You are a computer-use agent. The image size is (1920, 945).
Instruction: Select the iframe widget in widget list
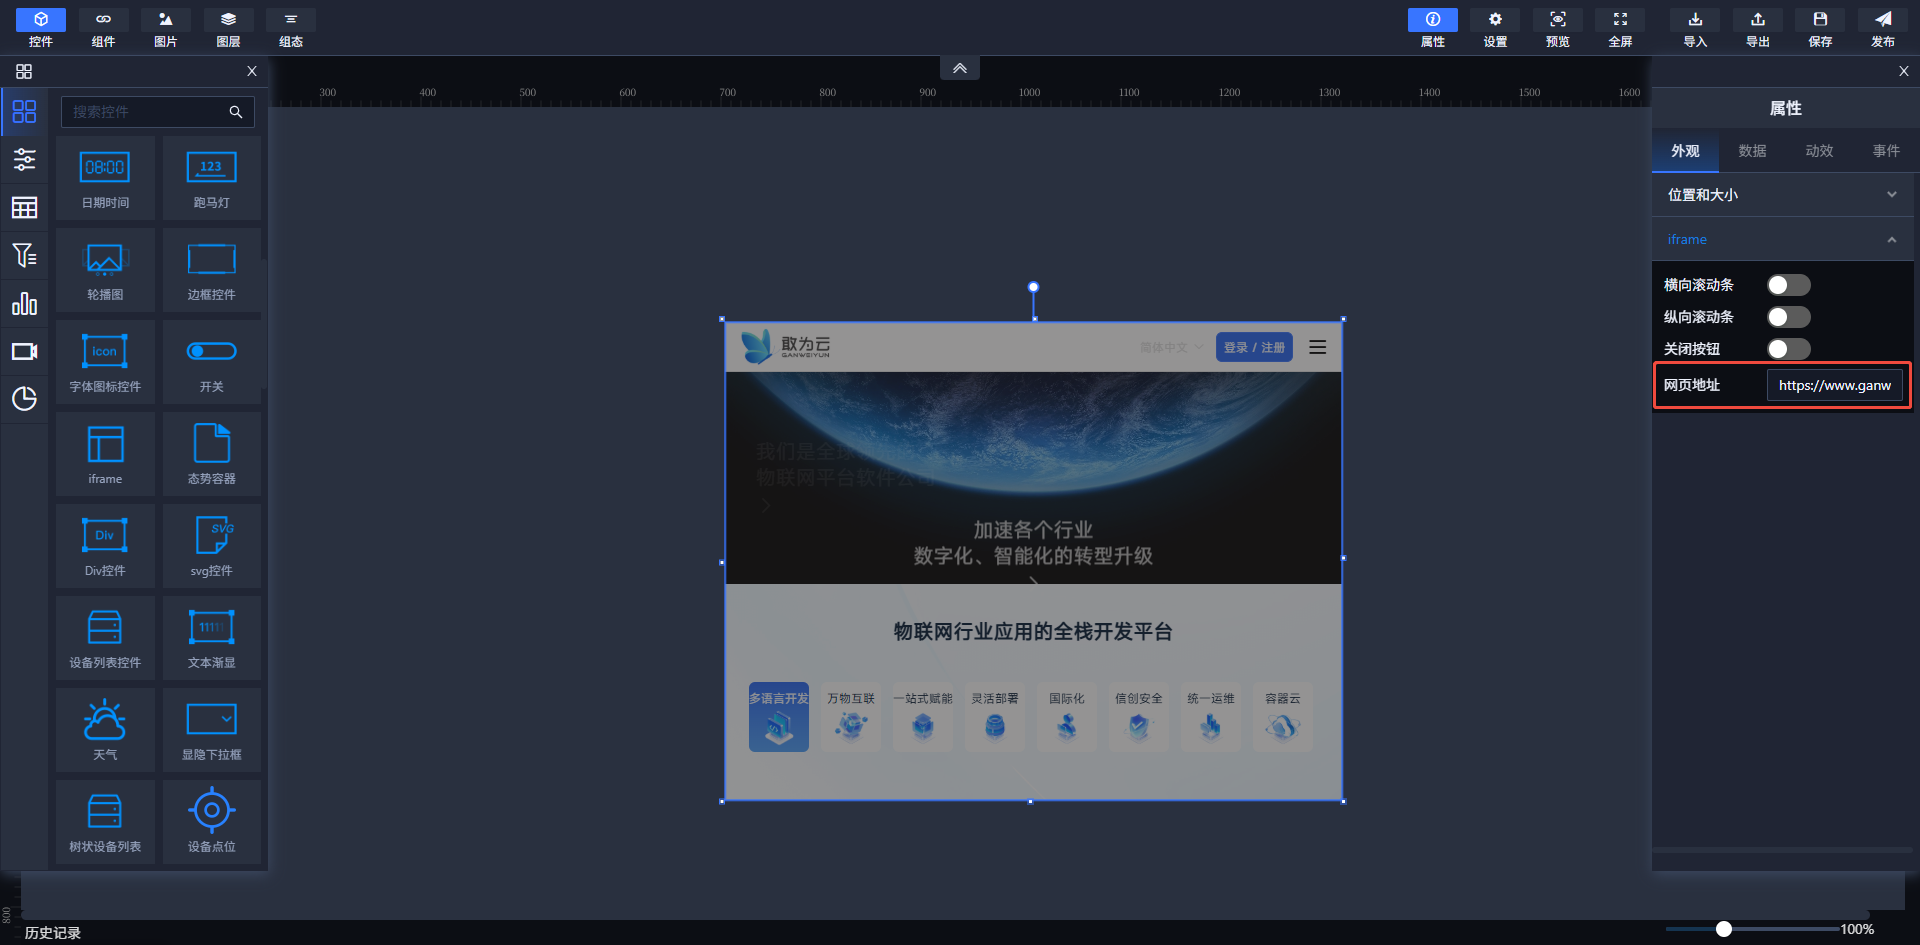click(105, 454)
